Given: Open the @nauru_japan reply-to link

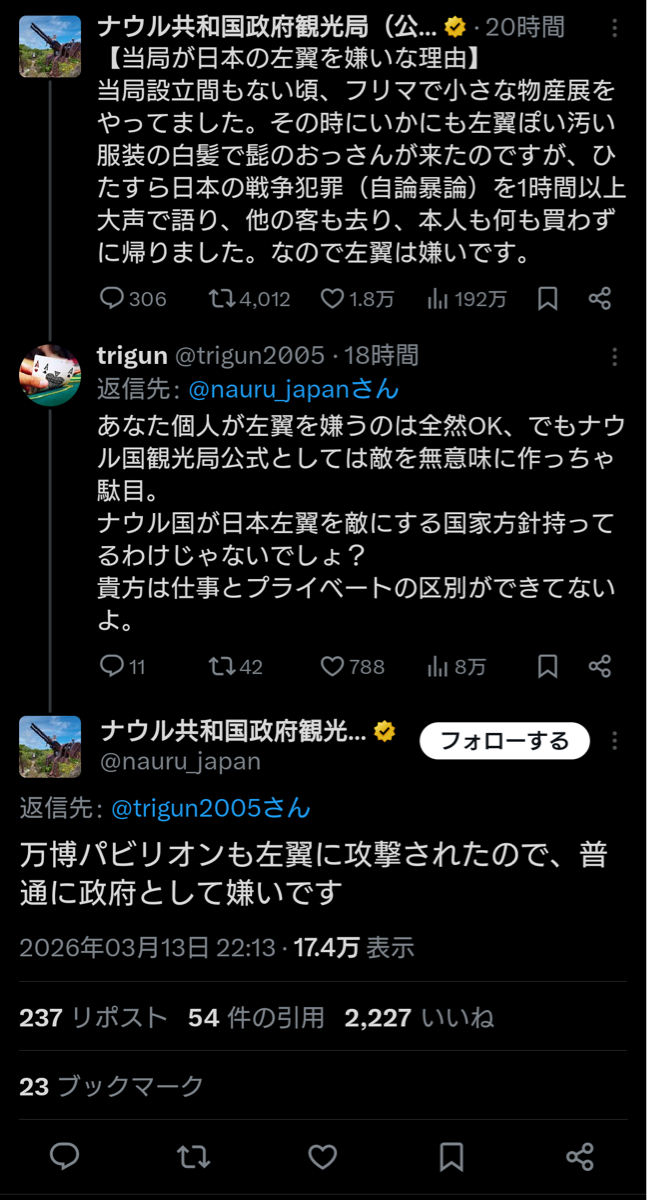Looking at the screenshot, I should 264,388.
